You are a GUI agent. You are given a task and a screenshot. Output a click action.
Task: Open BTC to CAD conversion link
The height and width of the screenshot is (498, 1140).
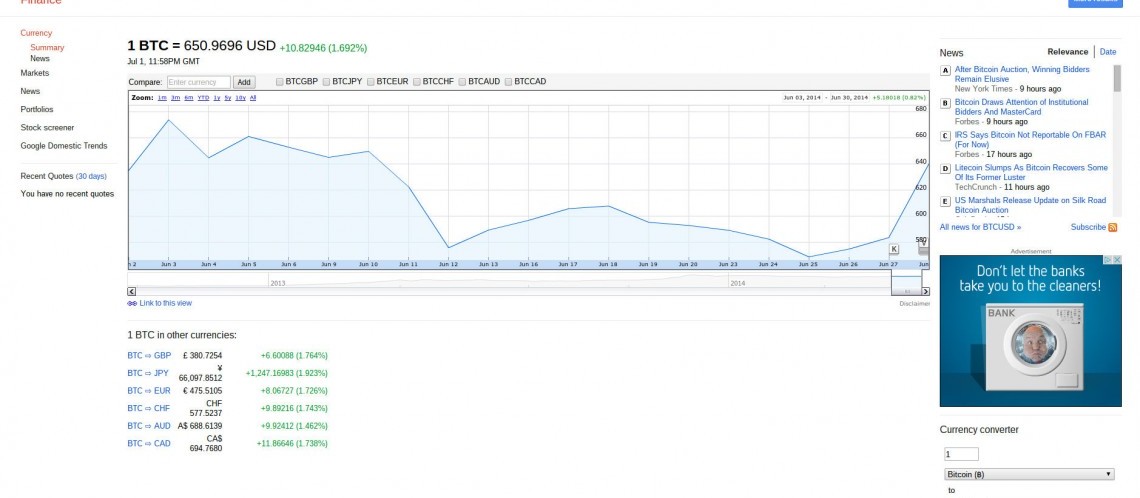pos(149,443)
